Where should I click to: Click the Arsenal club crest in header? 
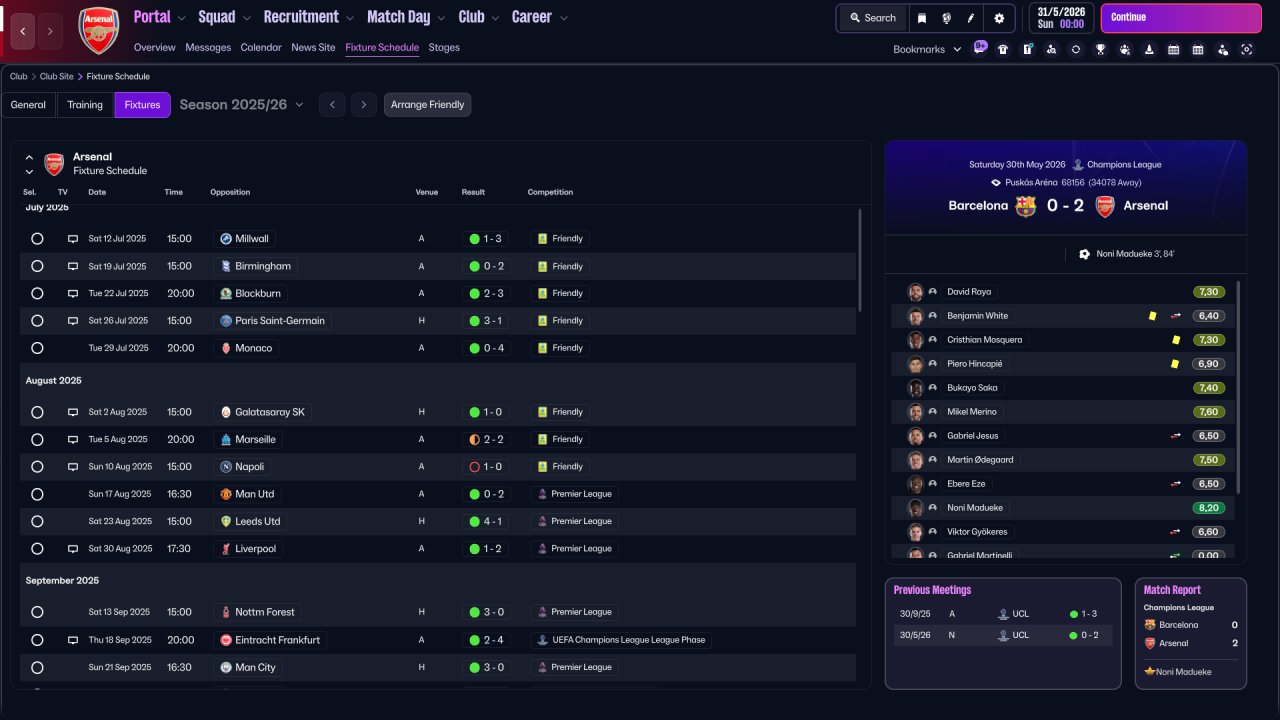pyautogui.click(x=98, y=31)
